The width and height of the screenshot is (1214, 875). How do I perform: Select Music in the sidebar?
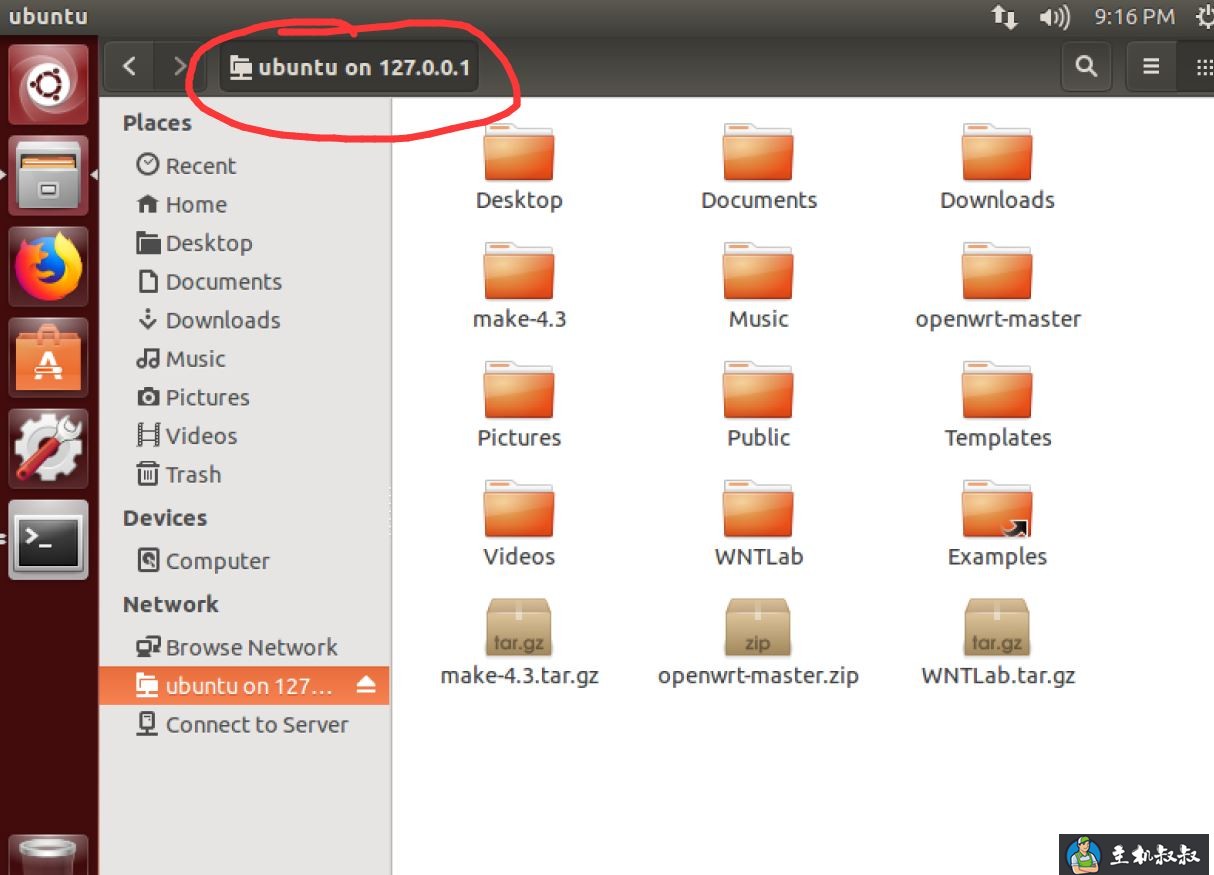[244, 359]
